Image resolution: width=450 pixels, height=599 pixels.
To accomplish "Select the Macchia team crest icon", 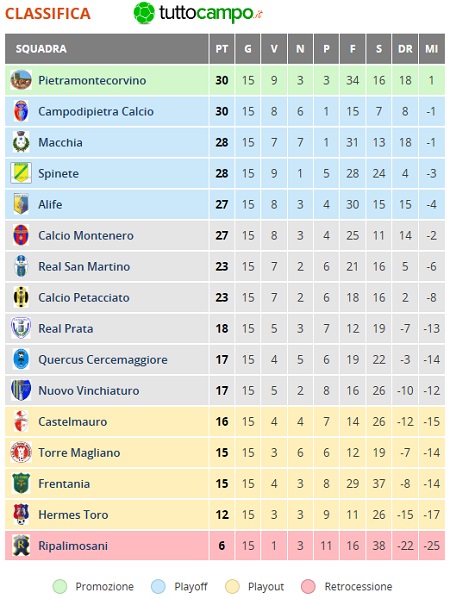I will point(21,142).
